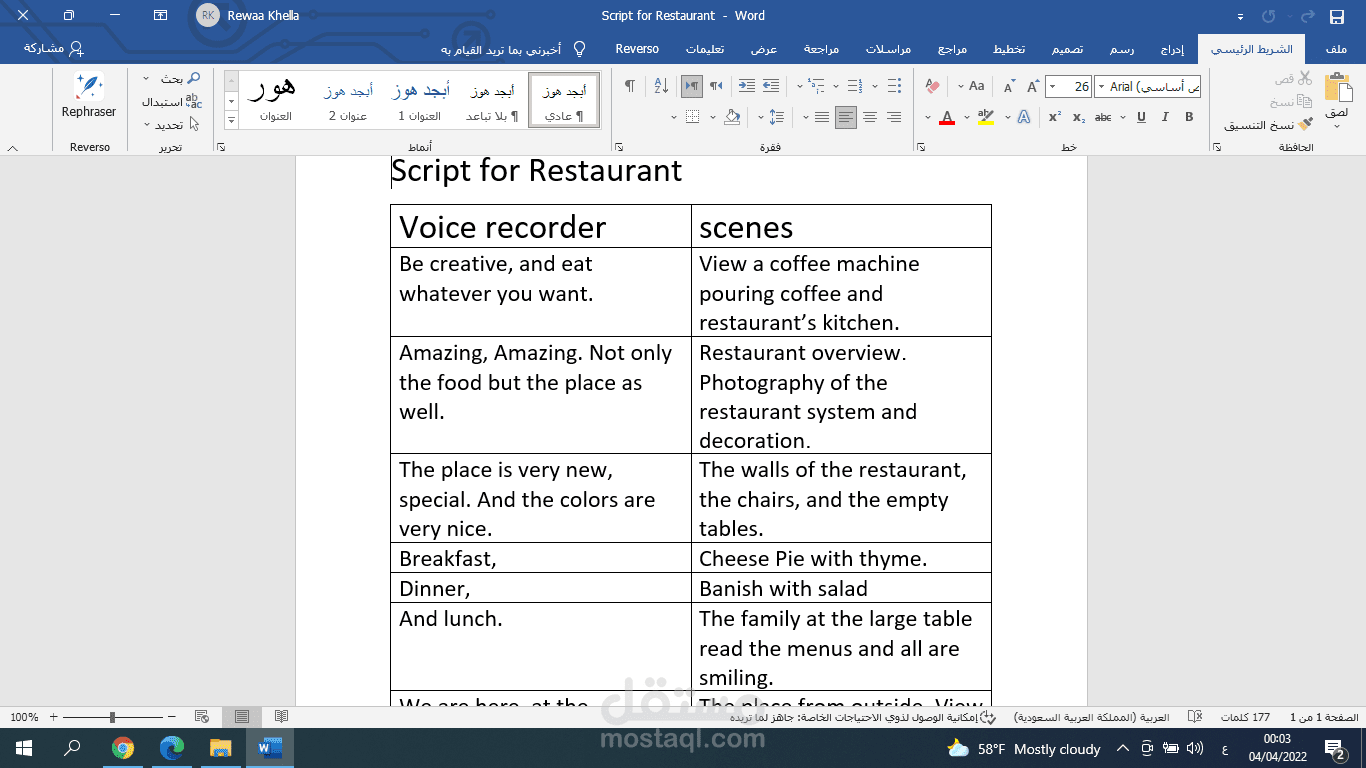
Task: Click Share 'مشاركة' button
Action: 54,49
